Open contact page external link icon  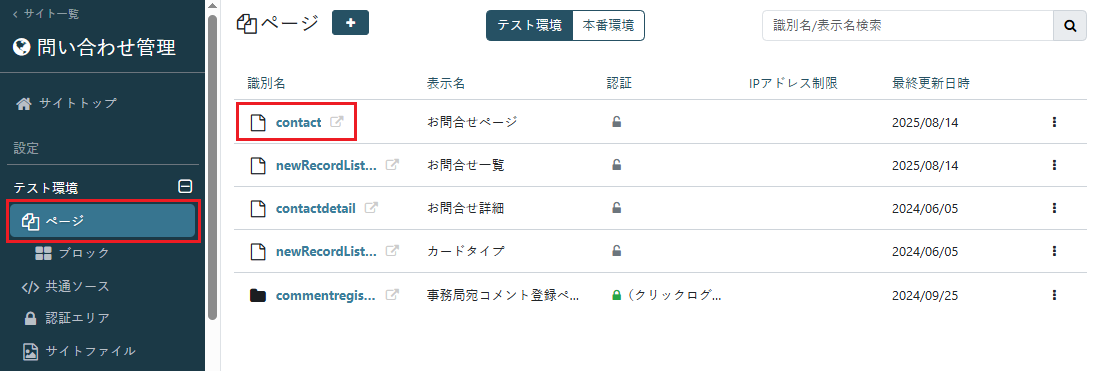(336, 122)
